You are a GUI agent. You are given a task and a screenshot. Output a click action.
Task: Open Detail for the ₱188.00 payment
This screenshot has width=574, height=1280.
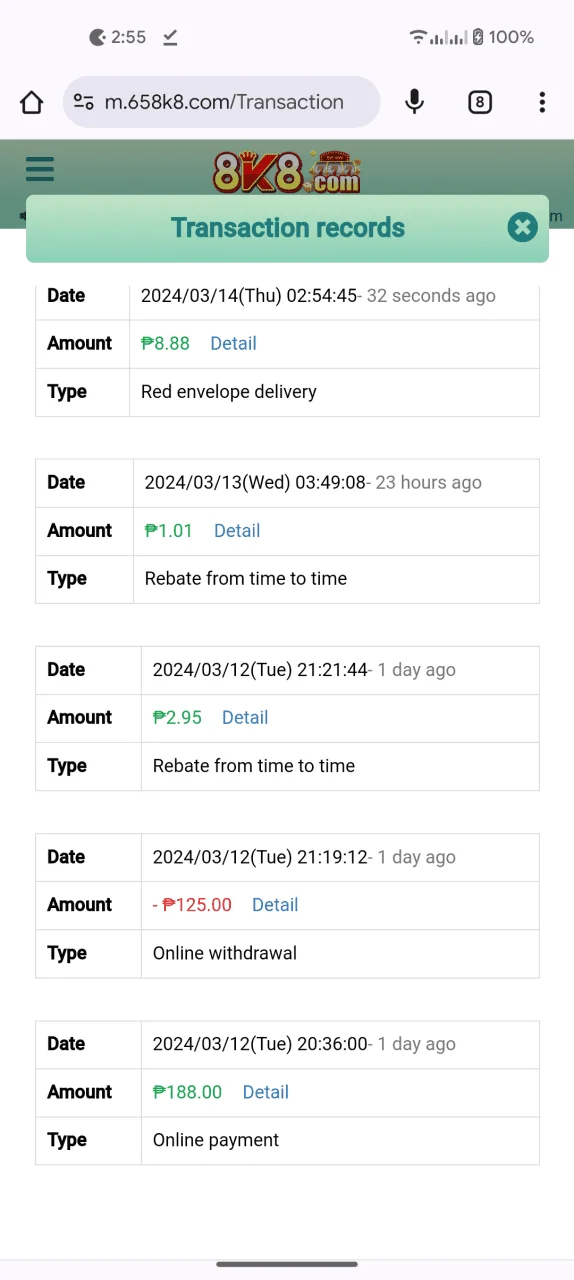click(266, 1092)
